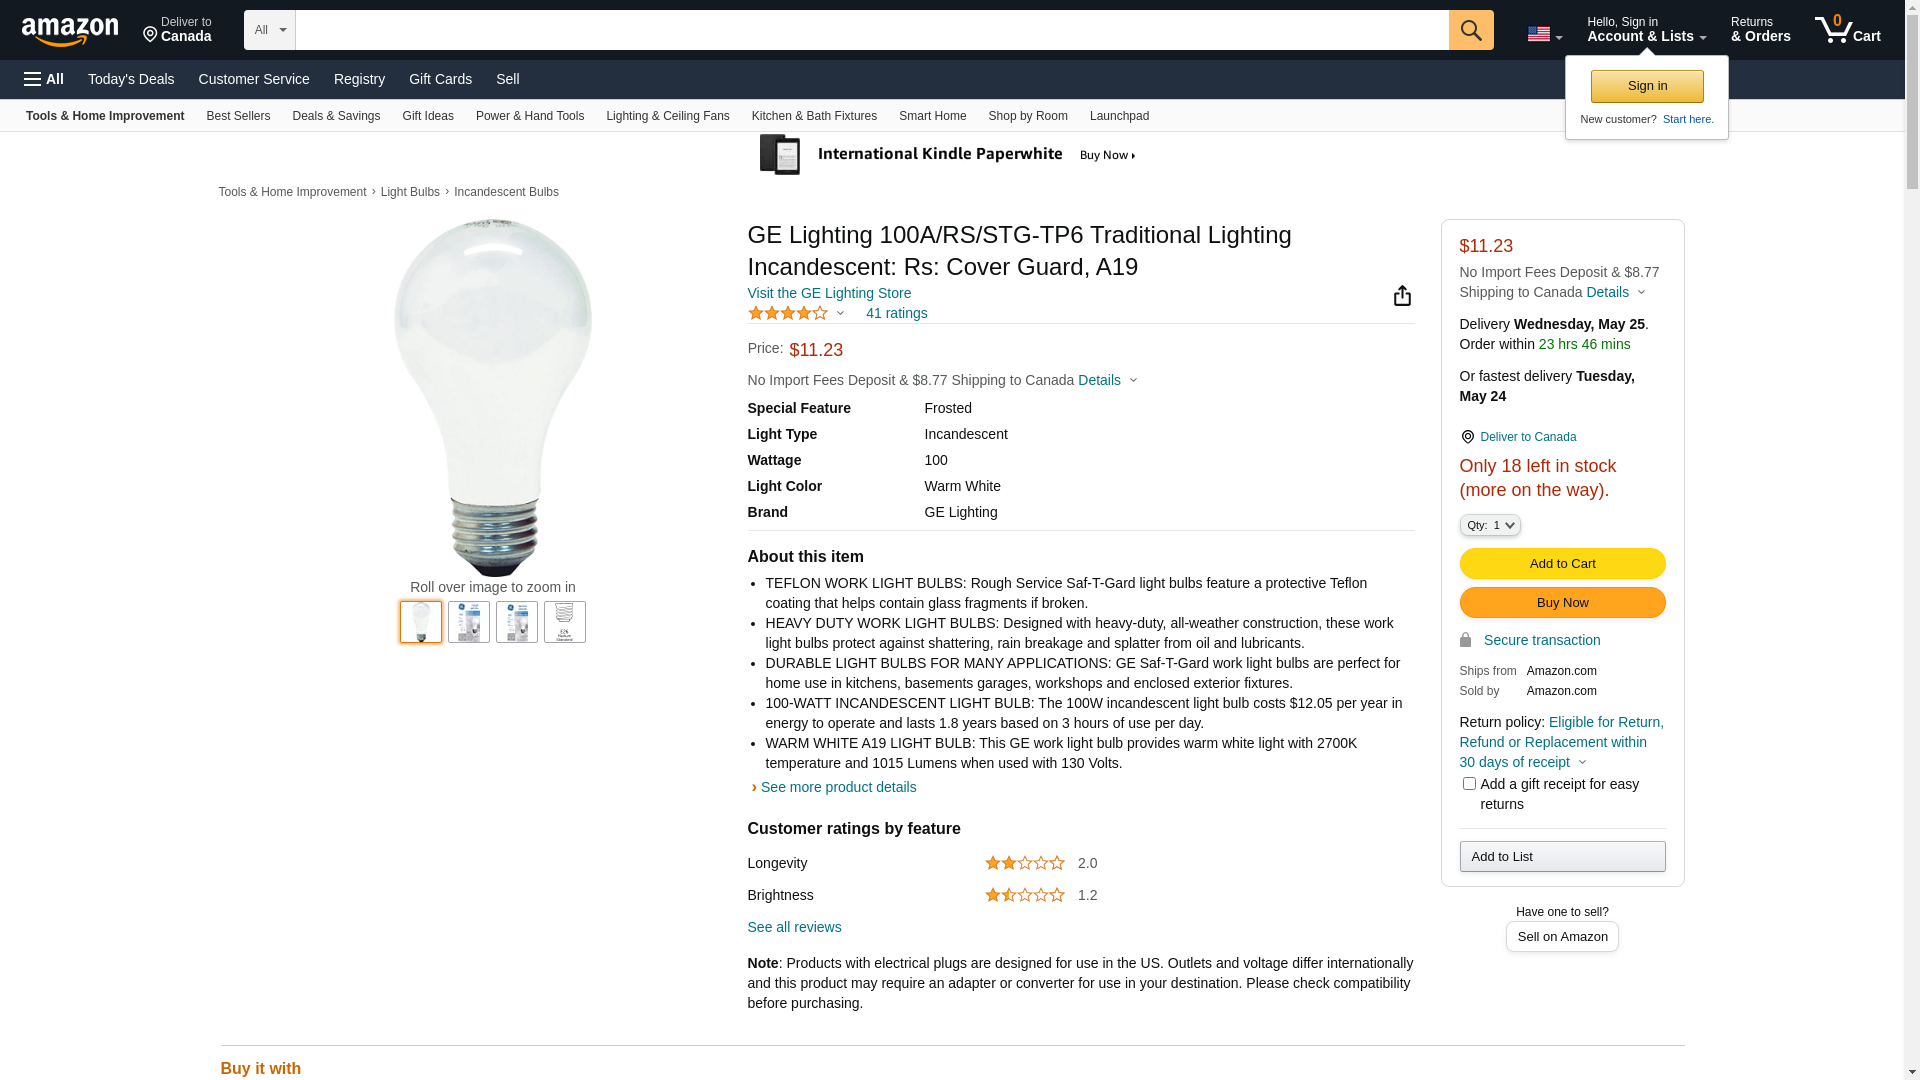Click the product star rating
This screenshot has width=1920, height=1080.
pyautogui.click(x=788, y=314)
